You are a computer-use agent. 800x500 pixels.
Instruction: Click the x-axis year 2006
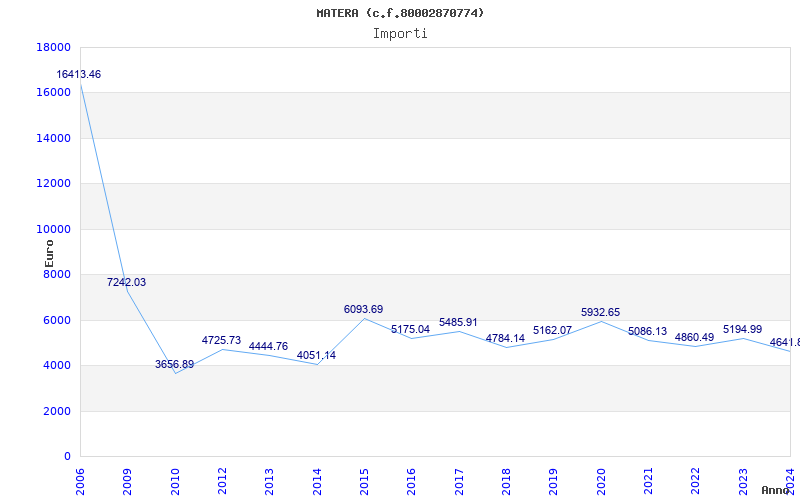point(80,482)
